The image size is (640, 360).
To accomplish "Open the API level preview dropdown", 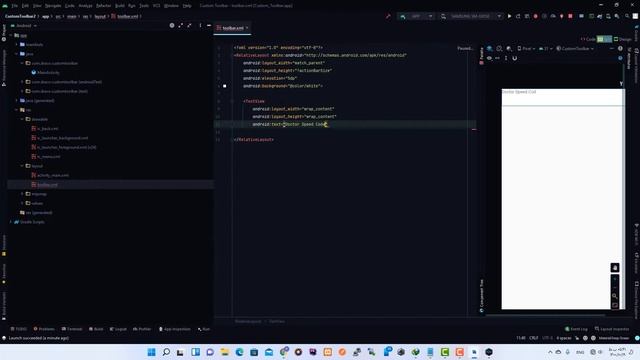I will (546, 49).
